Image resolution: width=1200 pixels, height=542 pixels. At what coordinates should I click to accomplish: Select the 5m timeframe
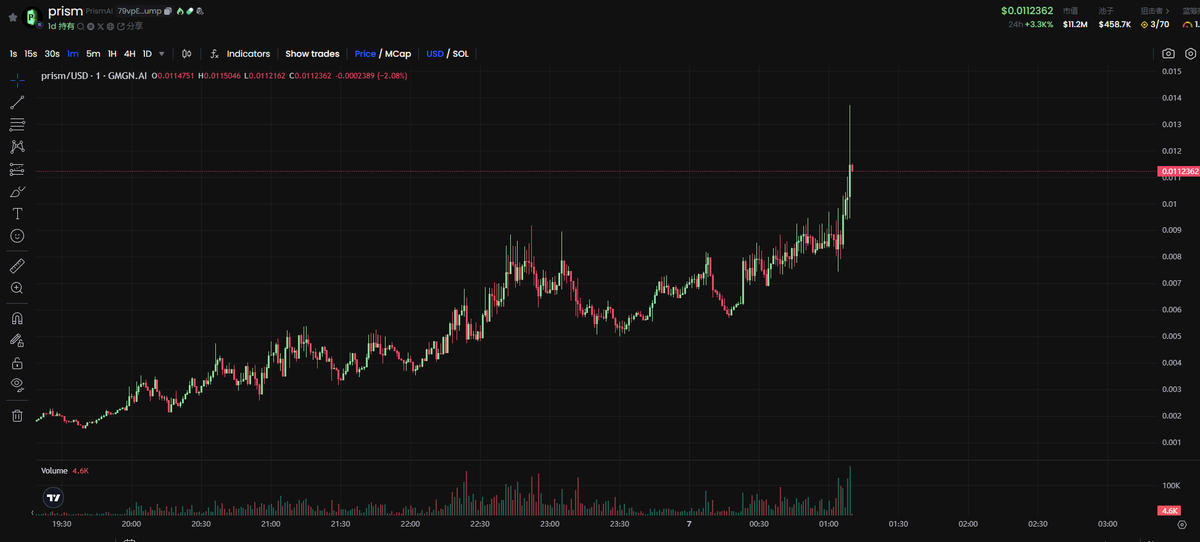[93, 54]
